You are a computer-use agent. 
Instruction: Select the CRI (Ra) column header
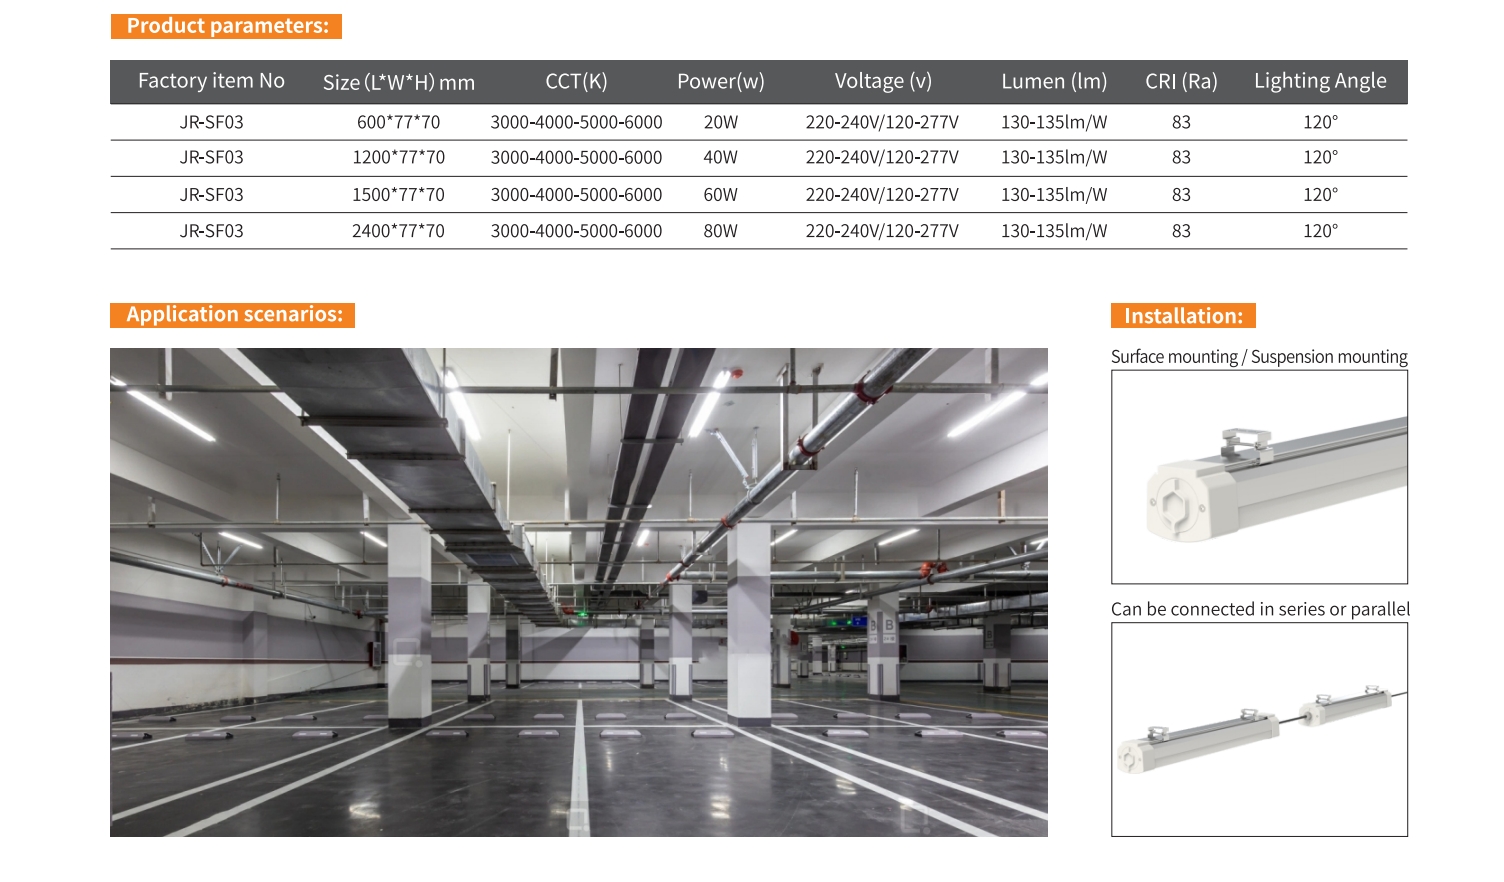(x=1181, y=81)
